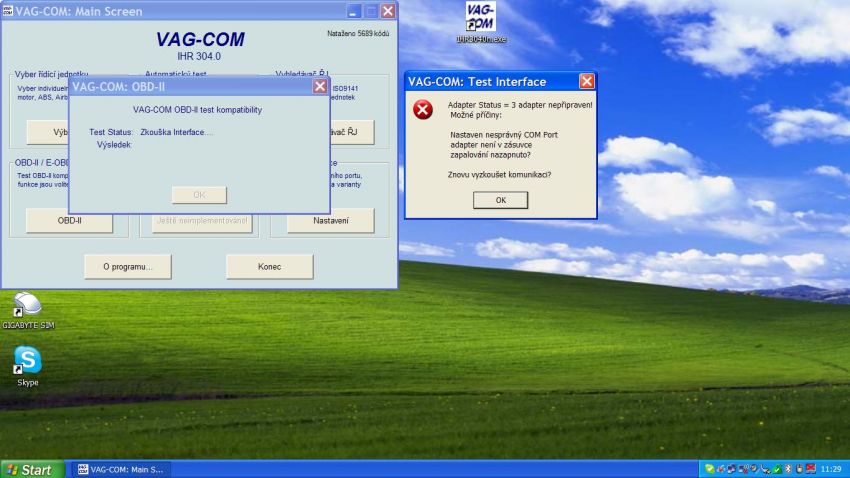Click the VAG-COM: Main S... taskbar button
The height and width of the screenshot is (478, 850).
pyautogui.click(x=120, y=469)
